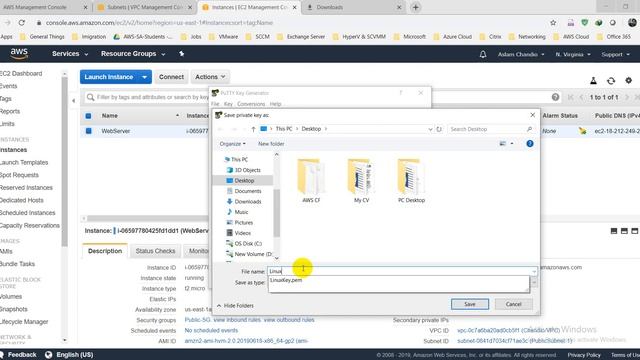Click the Launch Instance button
The width and height of the screenshot is (640, 360).
click(109, 77)
